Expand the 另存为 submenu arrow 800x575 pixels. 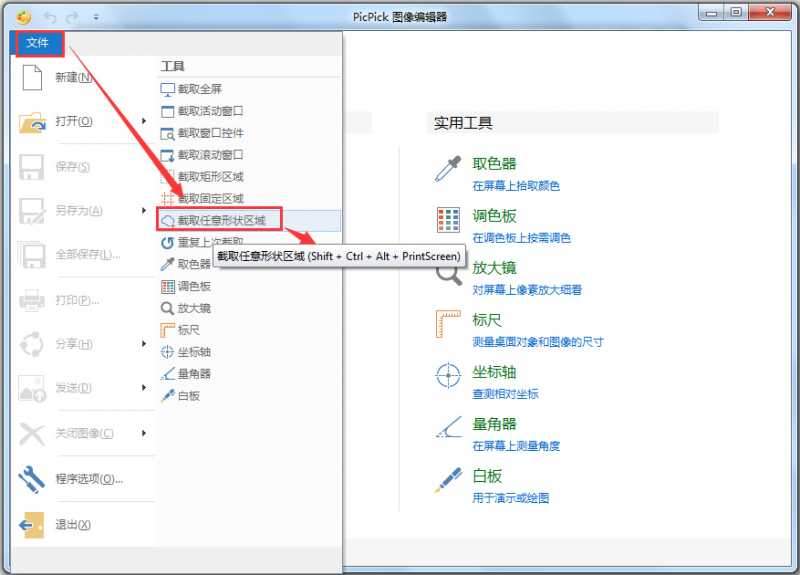point(144,210)
